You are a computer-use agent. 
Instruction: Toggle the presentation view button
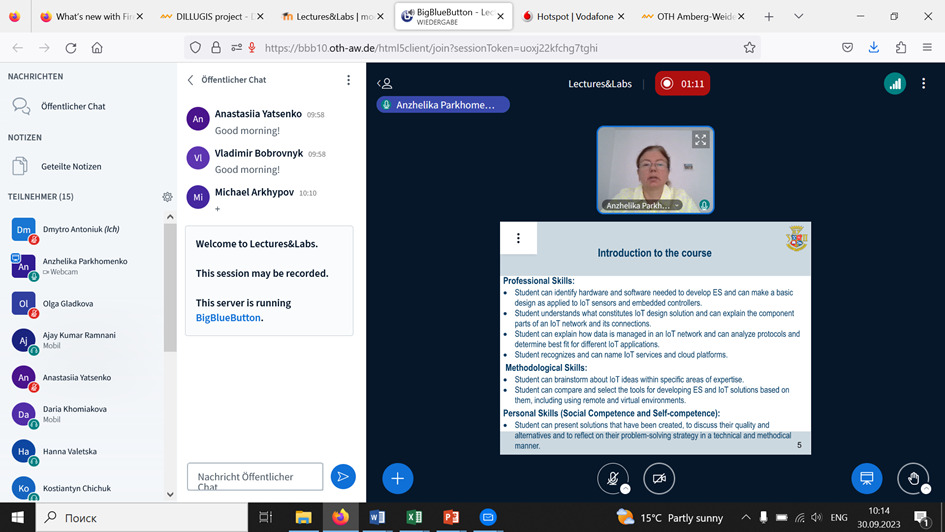(866, 478)
